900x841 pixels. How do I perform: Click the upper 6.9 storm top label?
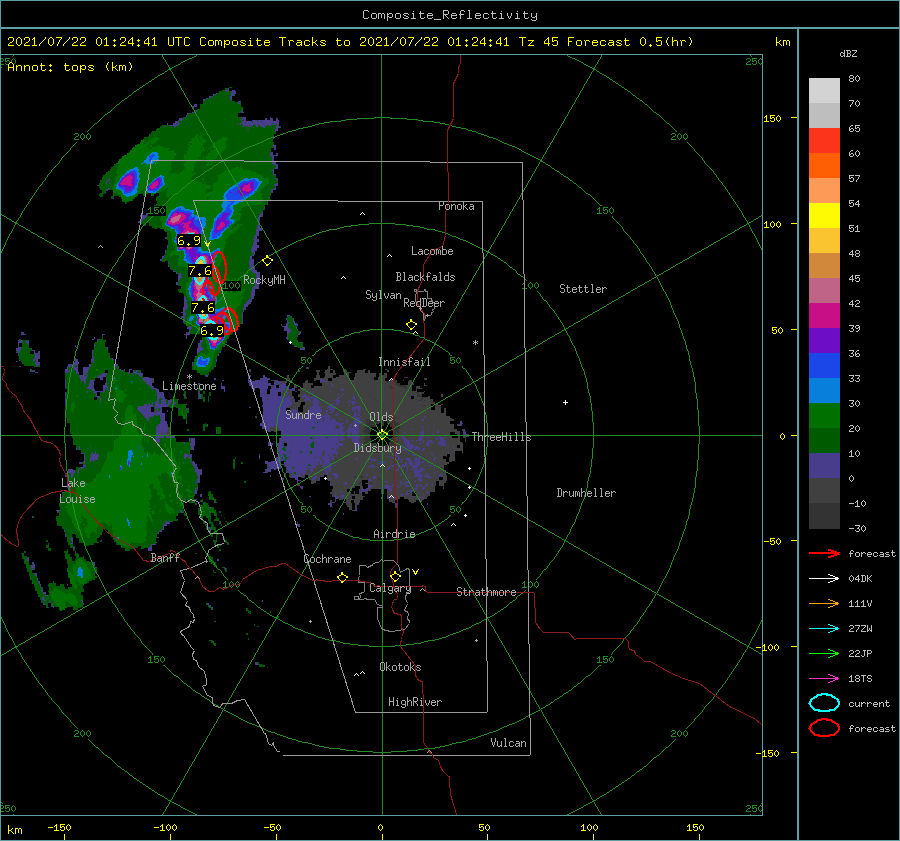click(189, 241)
